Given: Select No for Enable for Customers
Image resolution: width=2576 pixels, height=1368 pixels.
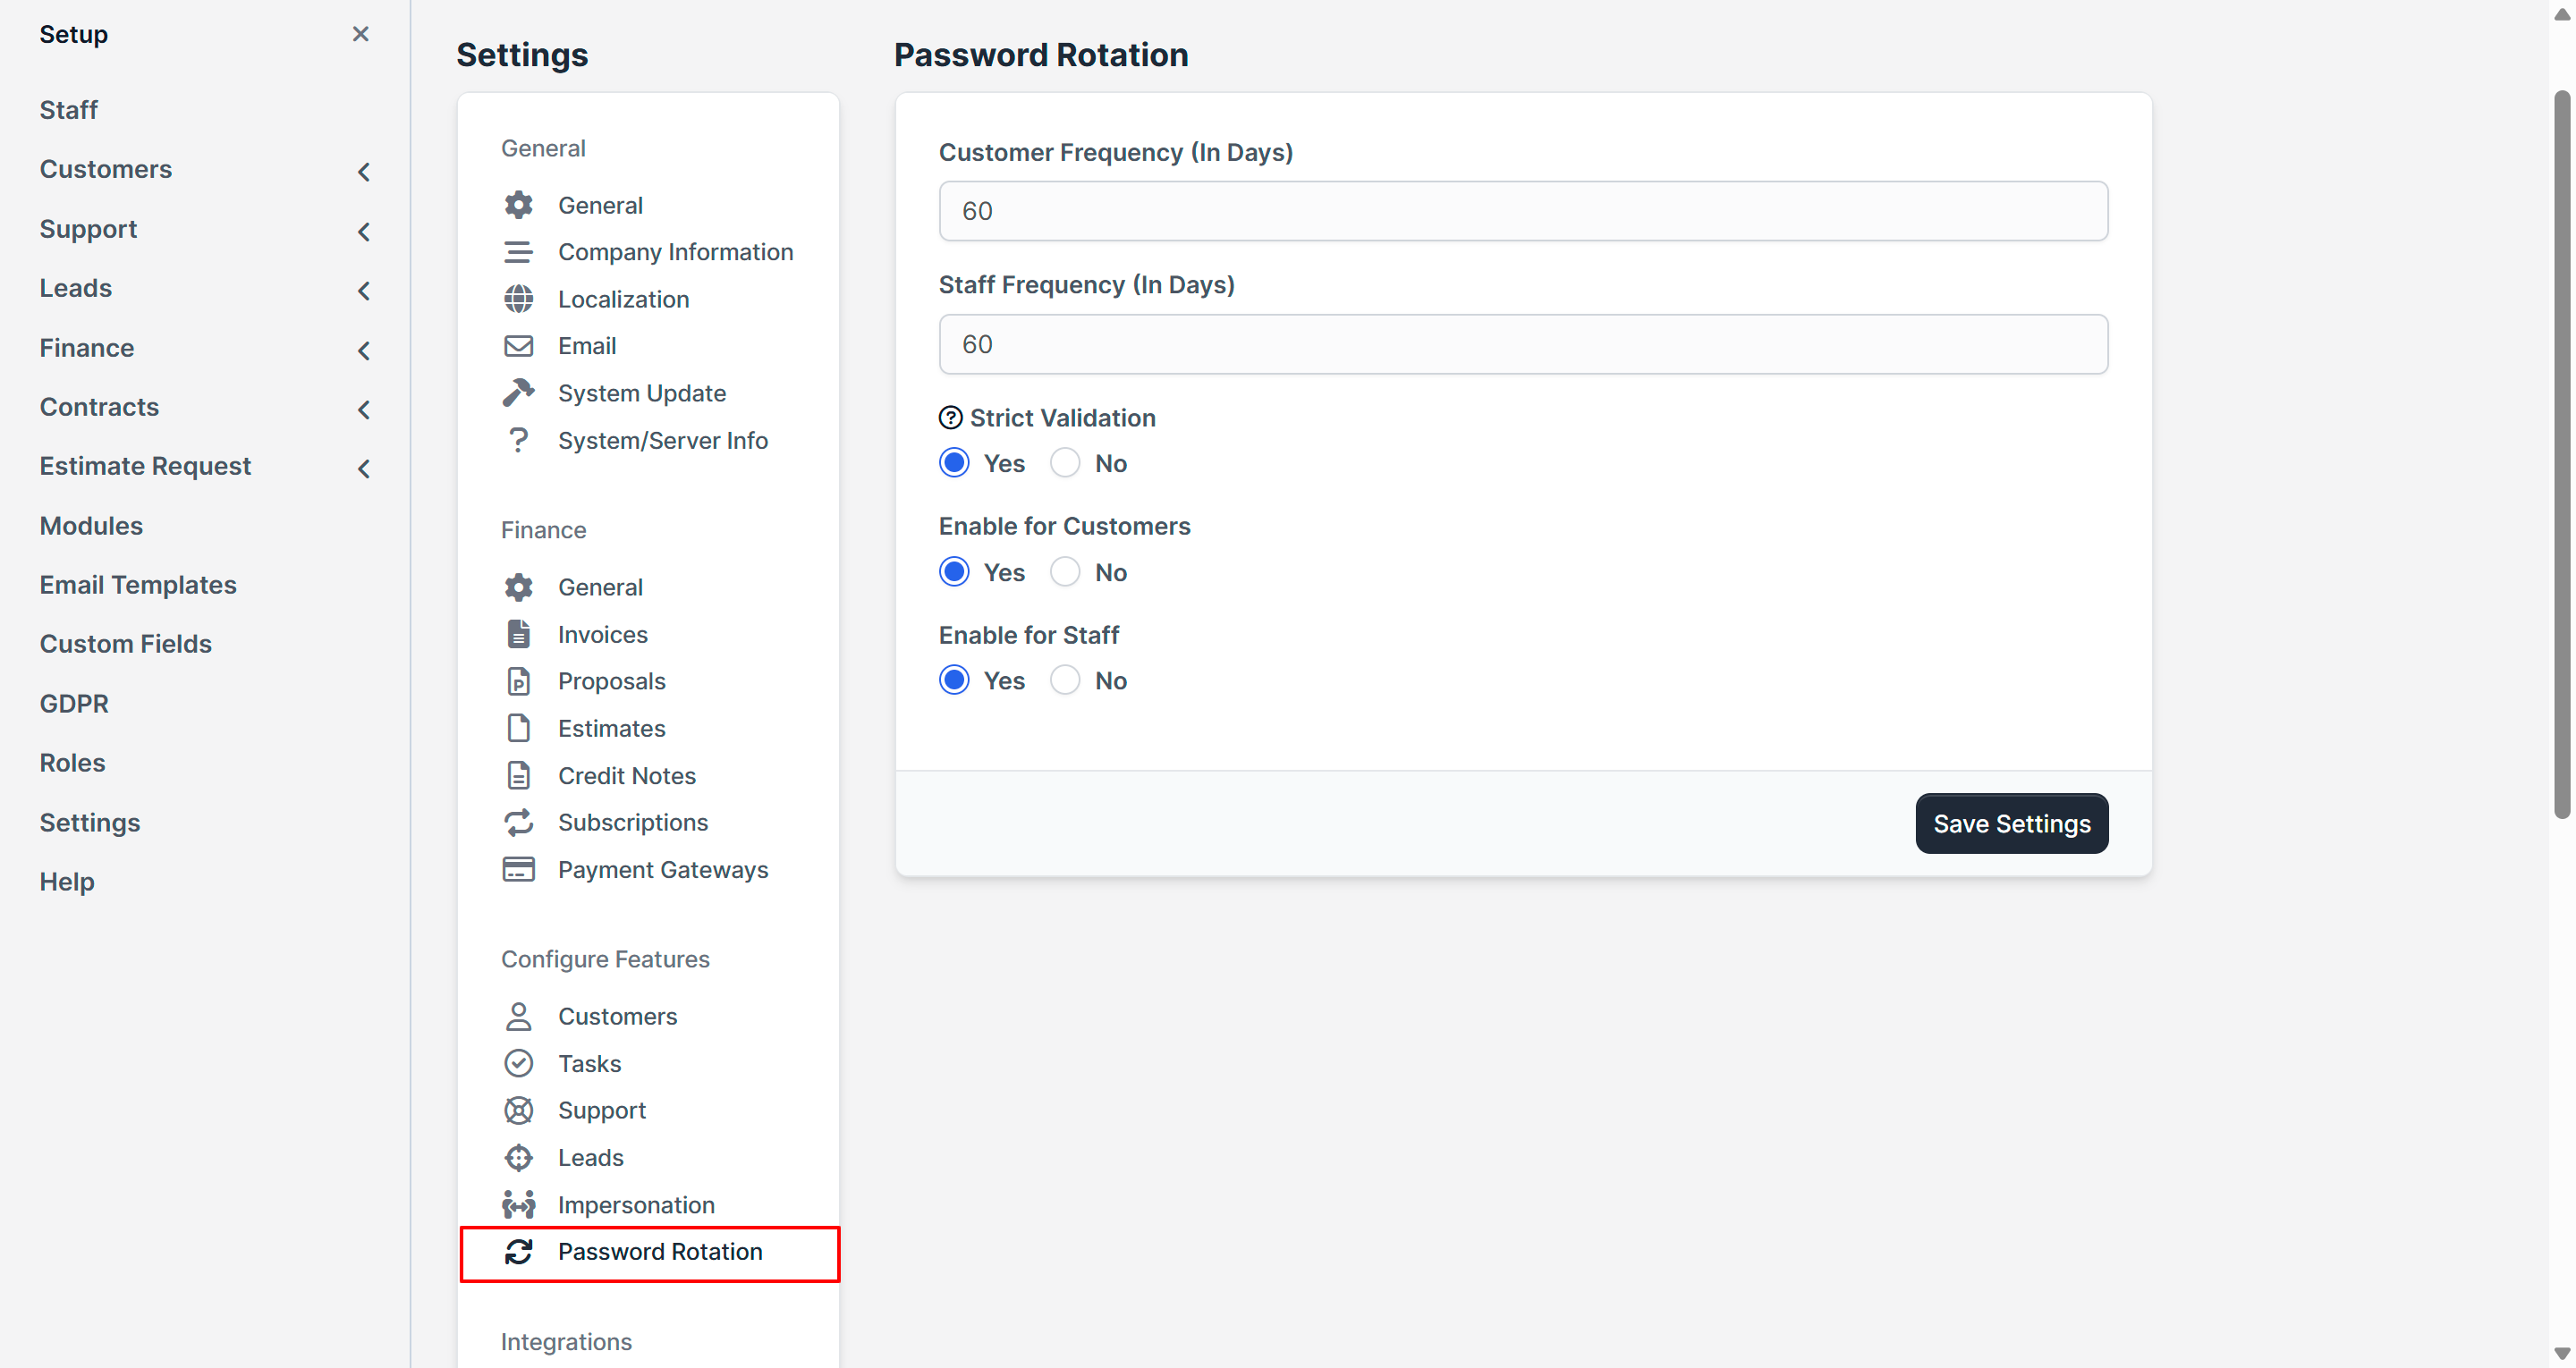Looking at the screenshot, I should [1065, 572].
